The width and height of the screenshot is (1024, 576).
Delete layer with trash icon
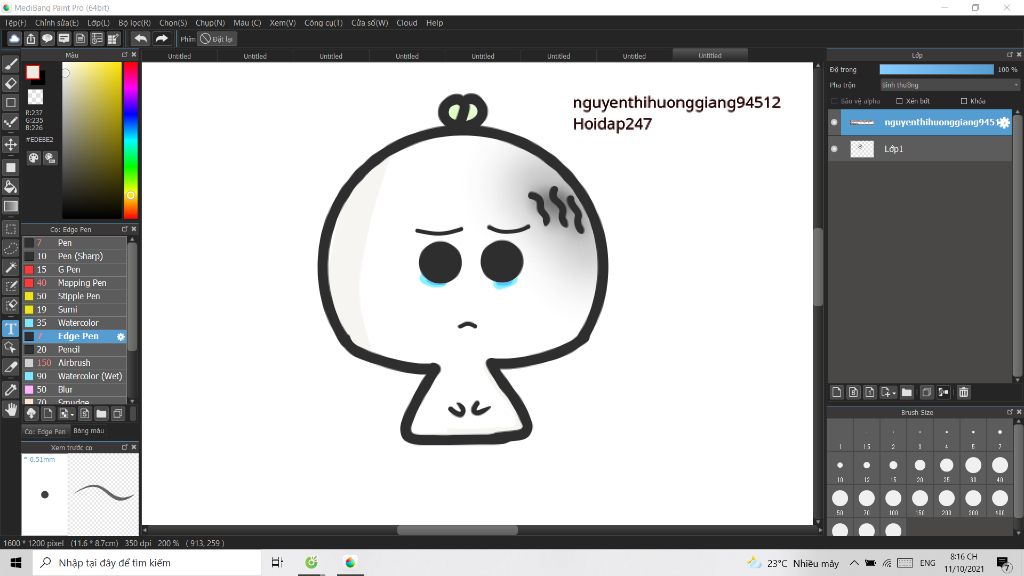[x=963, y=392]
